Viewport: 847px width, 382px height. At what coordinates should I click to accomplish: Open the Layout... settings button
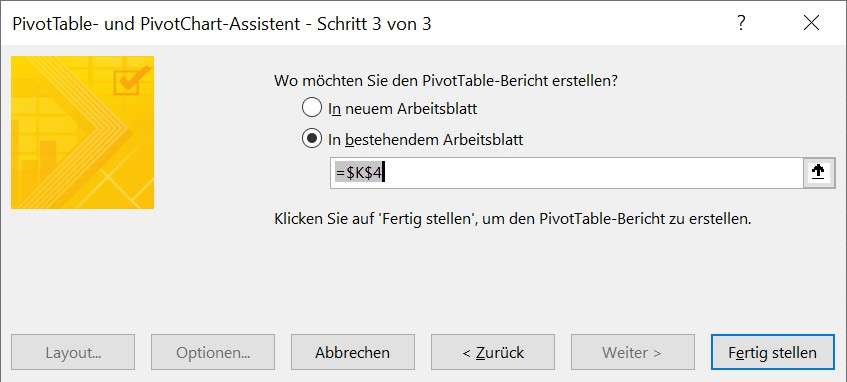73,352
